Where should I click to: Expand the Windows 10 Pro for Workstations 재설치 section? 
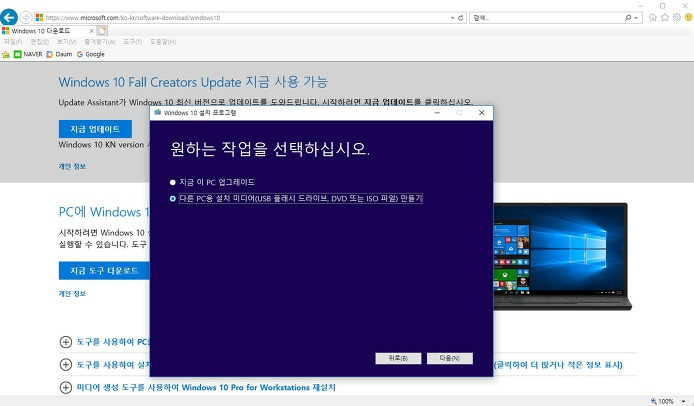[x=66, y=387]
